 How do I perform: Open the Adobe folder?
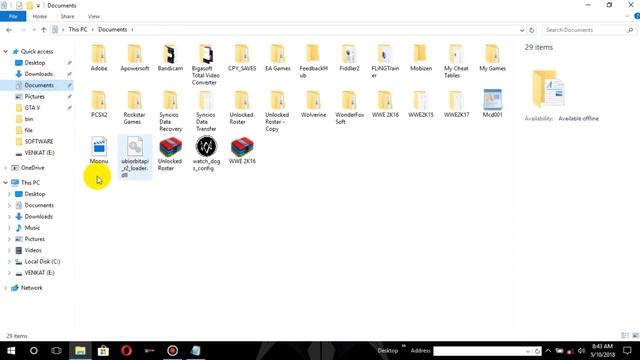99,58
